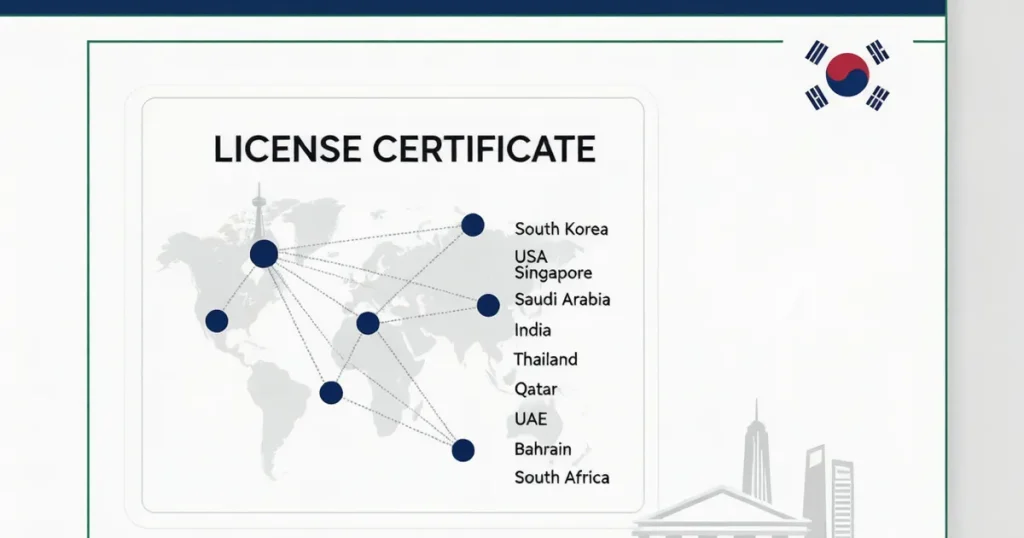Click the western North America map node
Screen dimensions: 1024x538
[x=217, y=321]
